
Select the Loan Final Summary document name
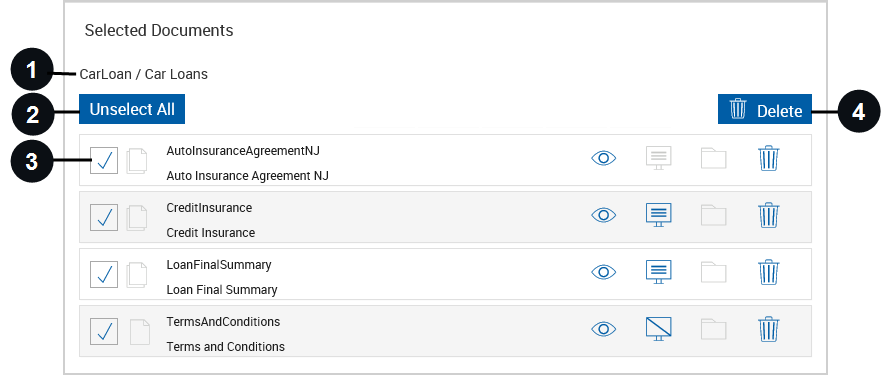[x=222, y=290]
